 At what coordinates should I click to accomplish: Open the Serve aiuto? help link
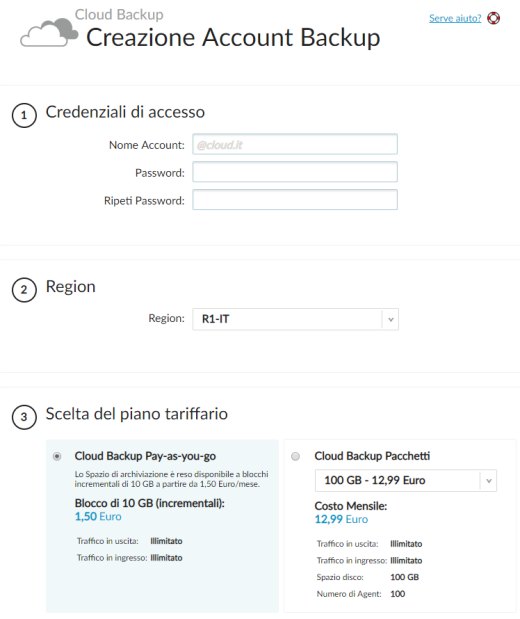455,18
